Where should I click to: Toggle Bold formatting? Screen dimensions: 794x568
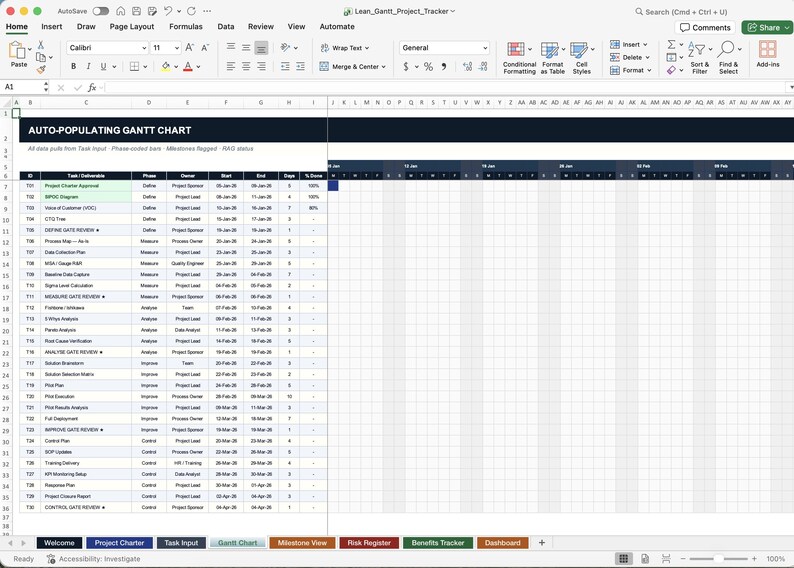coord(73,66)
